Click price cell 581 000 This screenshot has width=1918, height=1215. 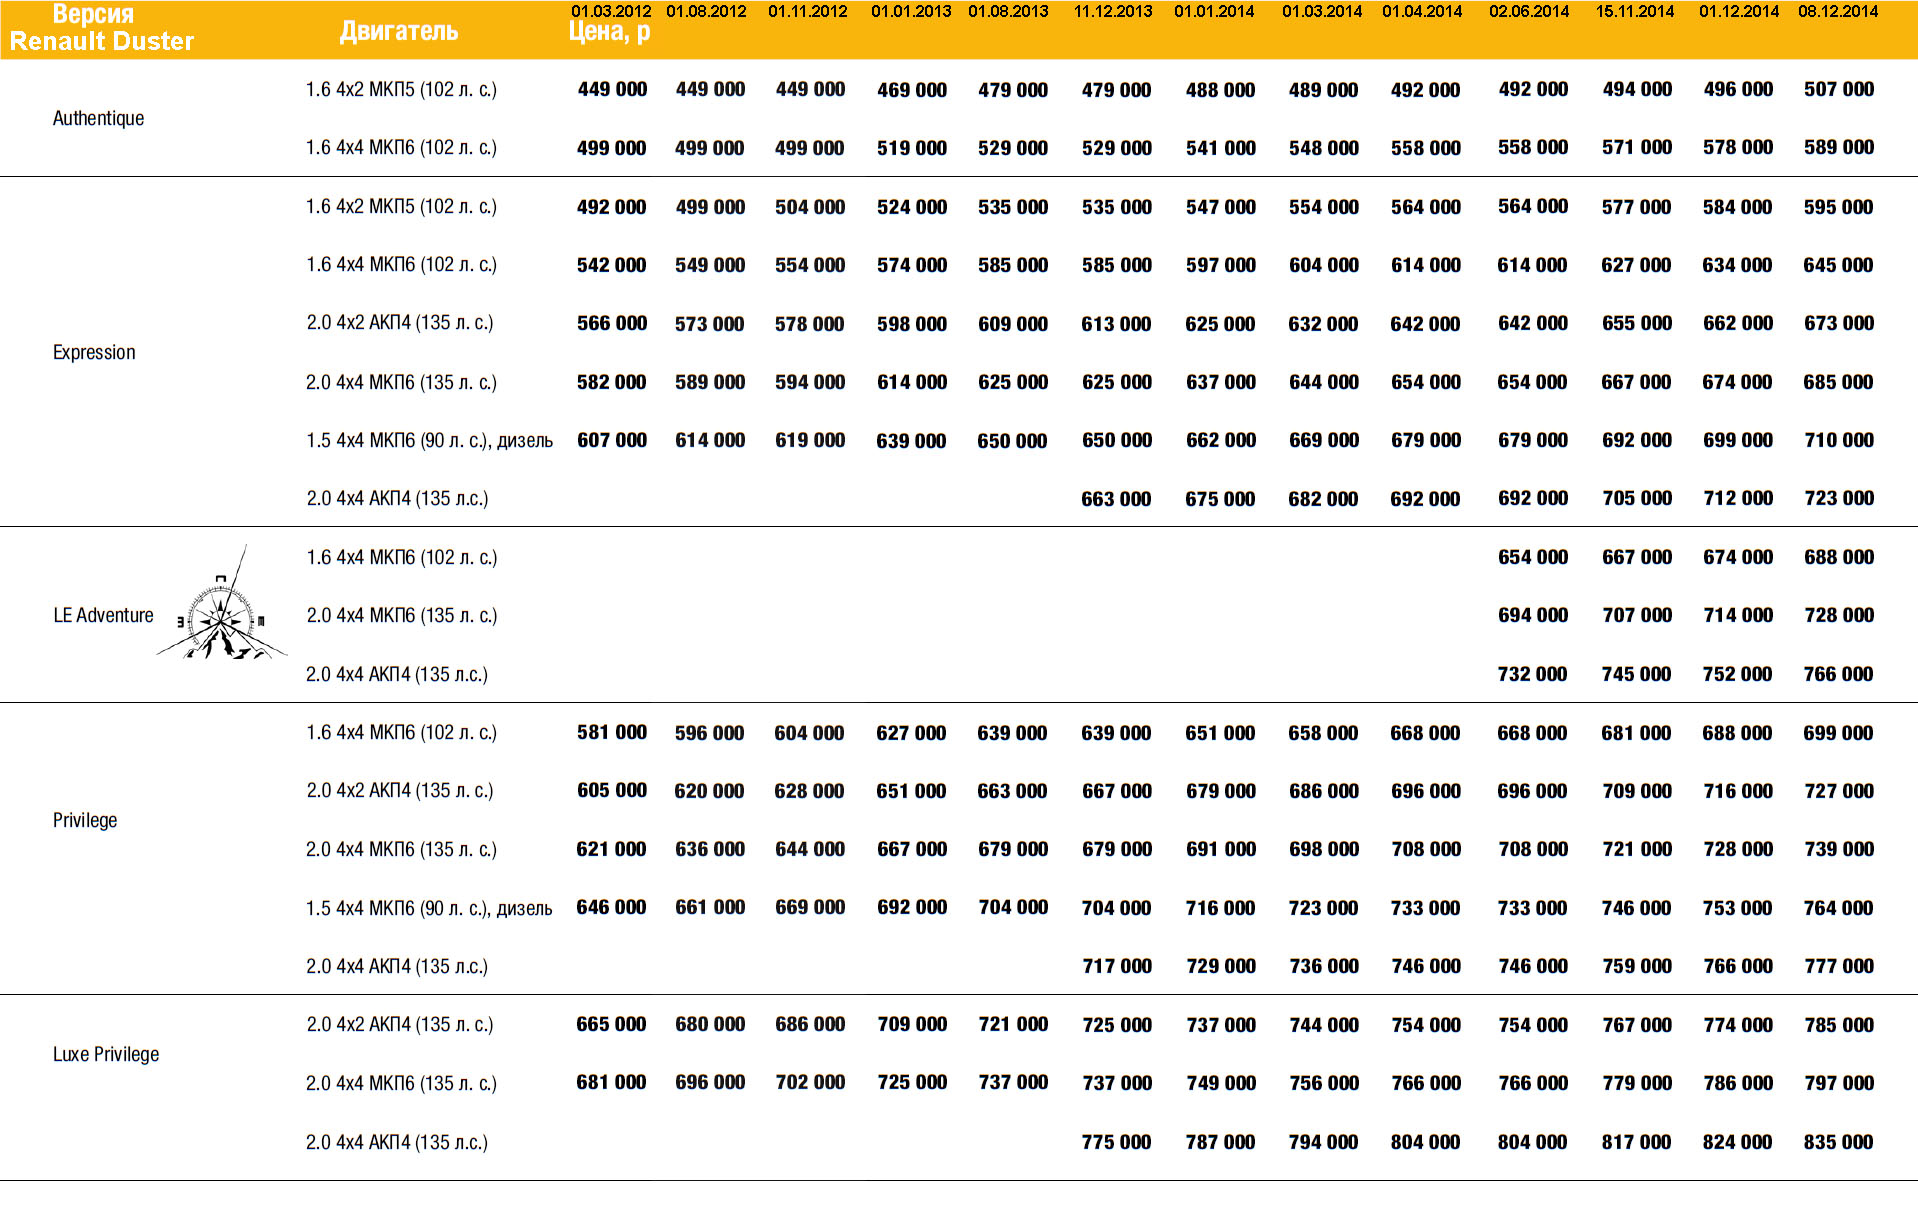click(x=612, y=732)
